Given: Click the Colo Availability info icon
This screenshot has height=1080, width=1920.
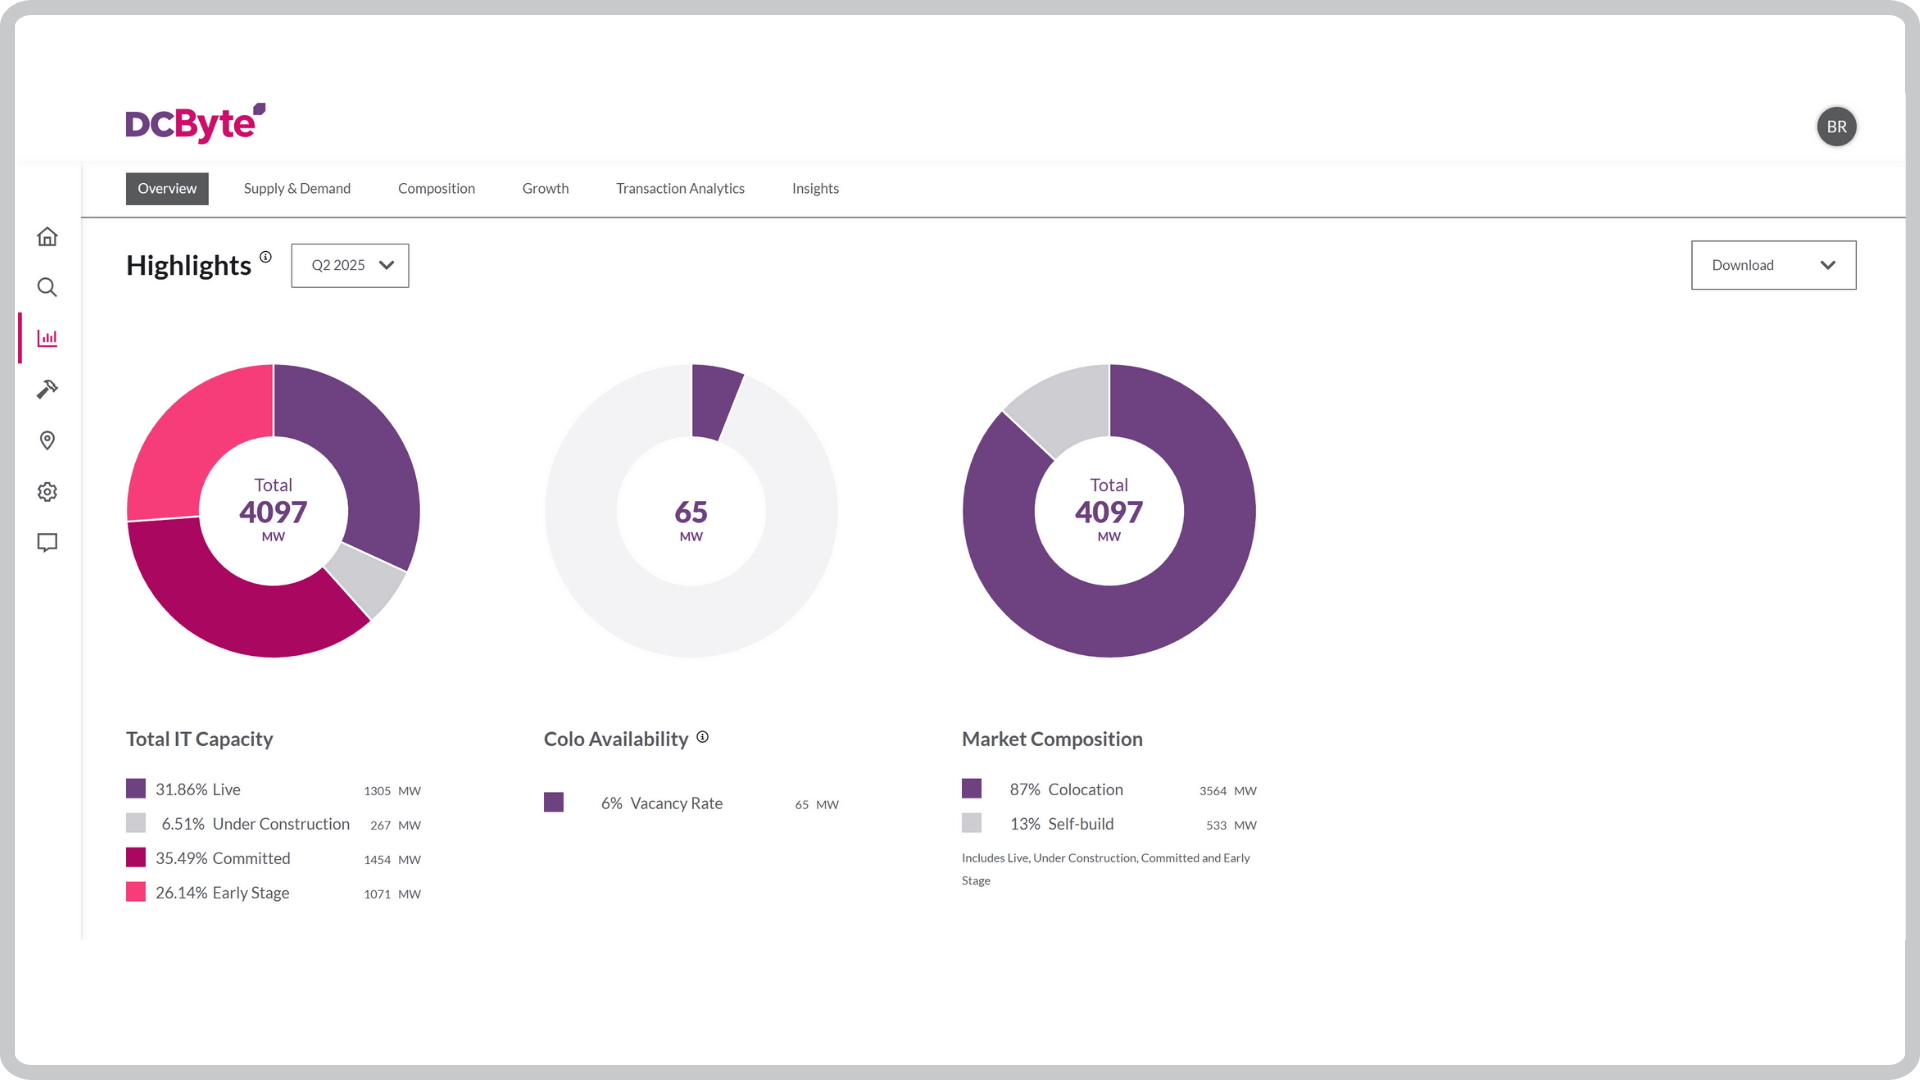Looking at the screenshot, I should click(x=703, y=737).
